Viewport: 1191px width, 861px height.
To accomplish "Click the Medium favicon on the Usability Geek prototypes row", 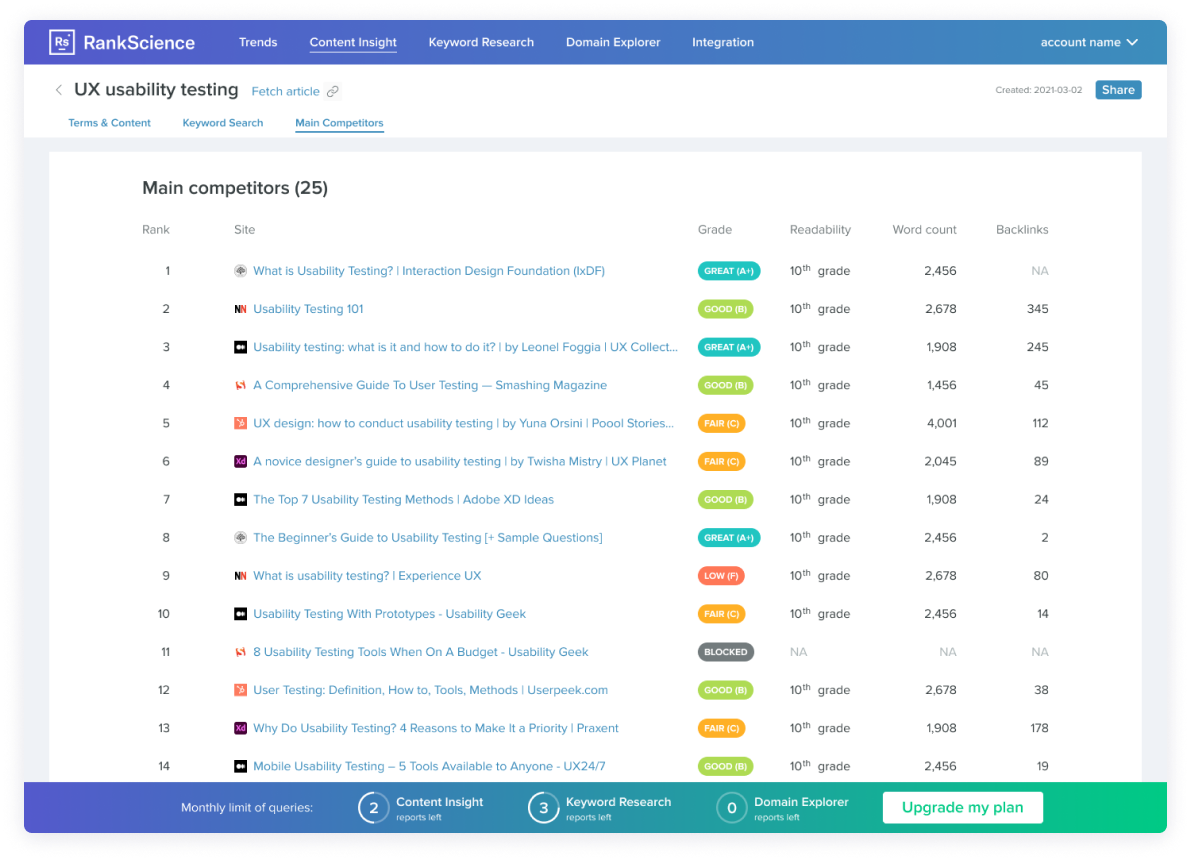I will (239, 613).
